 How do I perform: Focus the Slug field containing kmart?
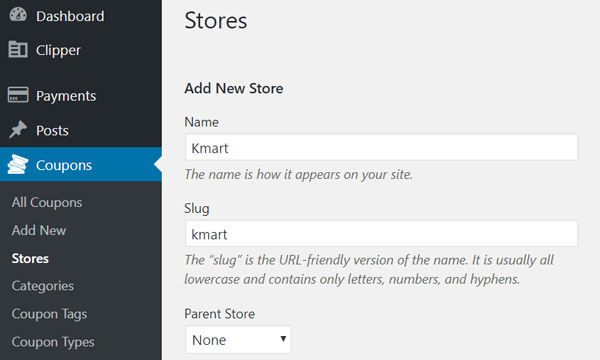(x=382, y=233)
